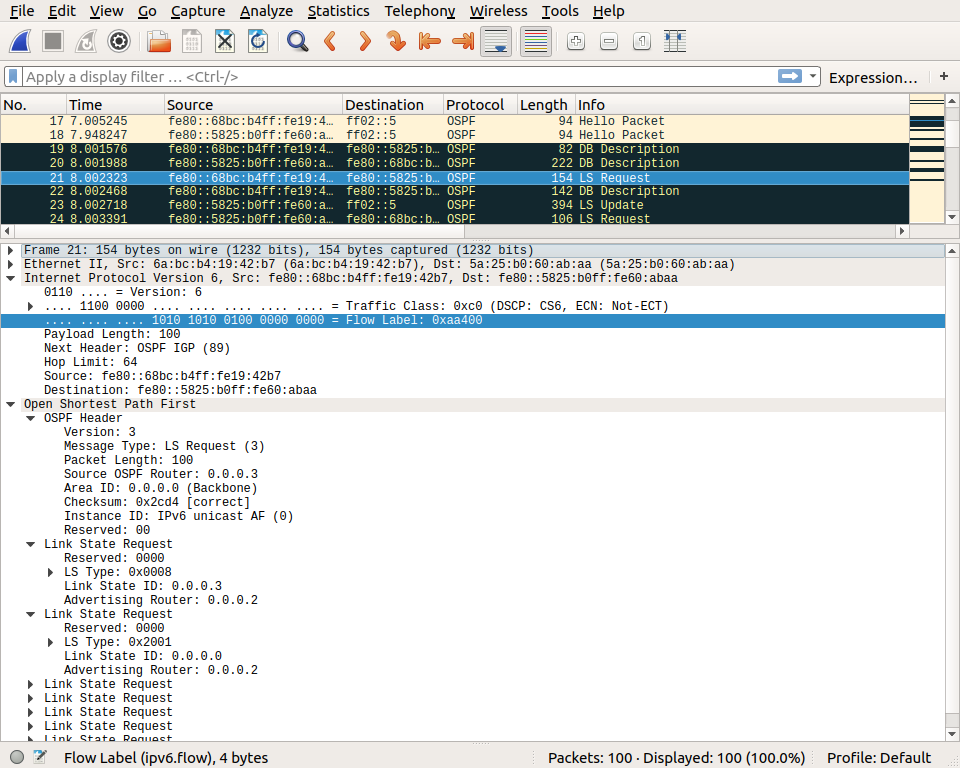Close this capture file
This screenshot has width=960, height=768.
[225, 42]
